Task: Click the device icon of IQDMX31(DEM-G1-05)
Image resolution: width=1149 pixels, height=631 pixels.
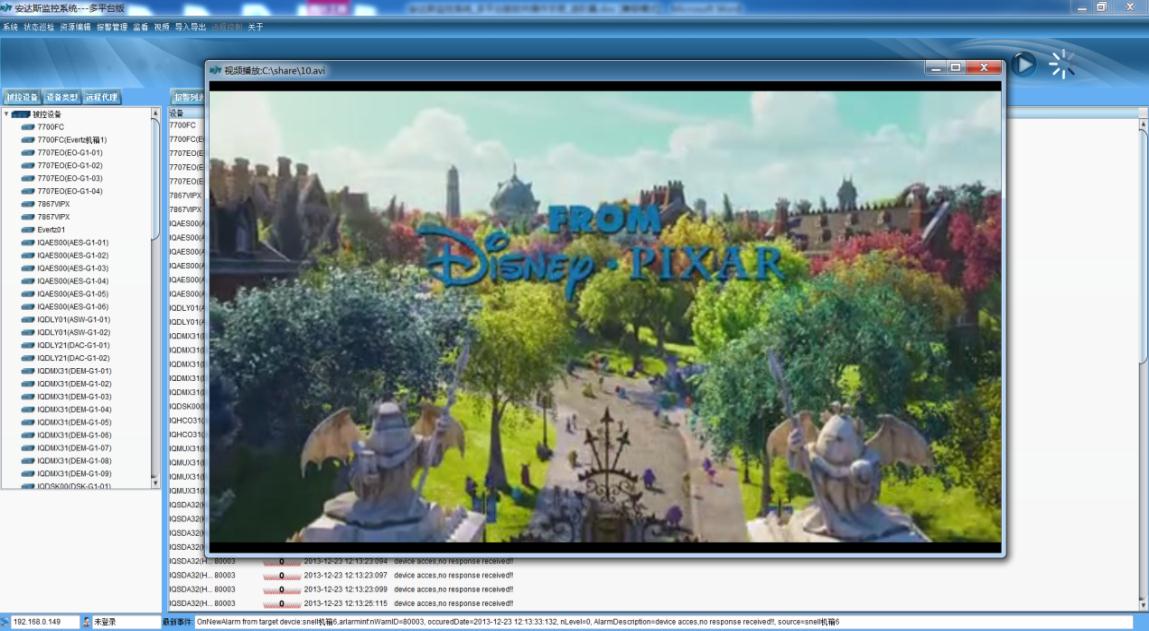Action: tap(28, 422)
